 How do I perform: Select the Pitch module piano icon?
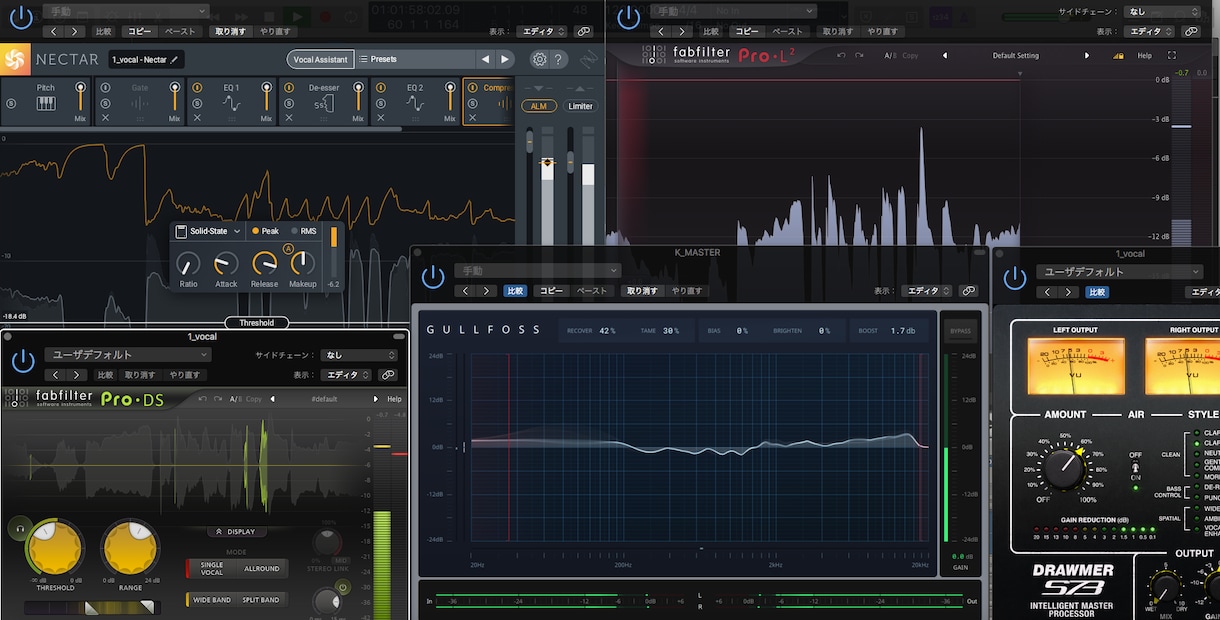[x=46, y=103]
